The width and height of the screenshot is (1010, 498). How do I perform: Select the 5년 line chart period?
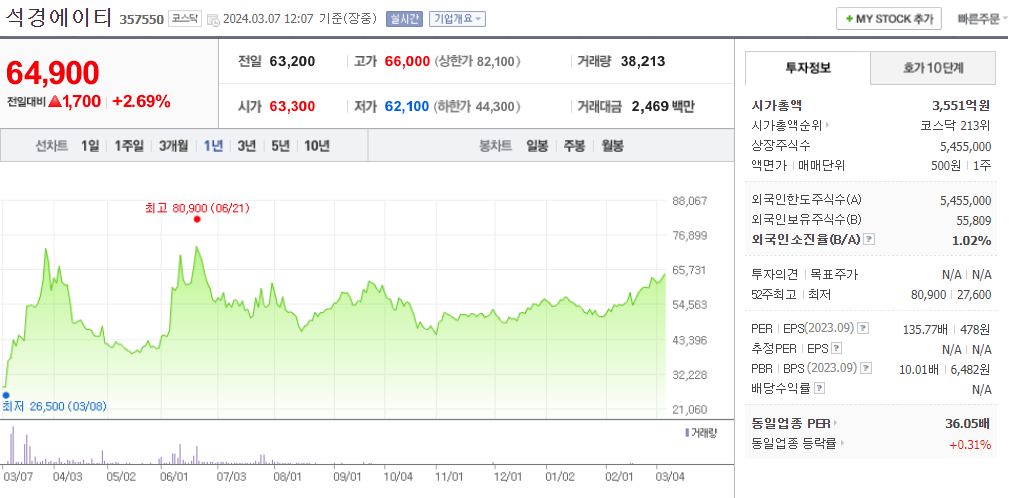280,146
